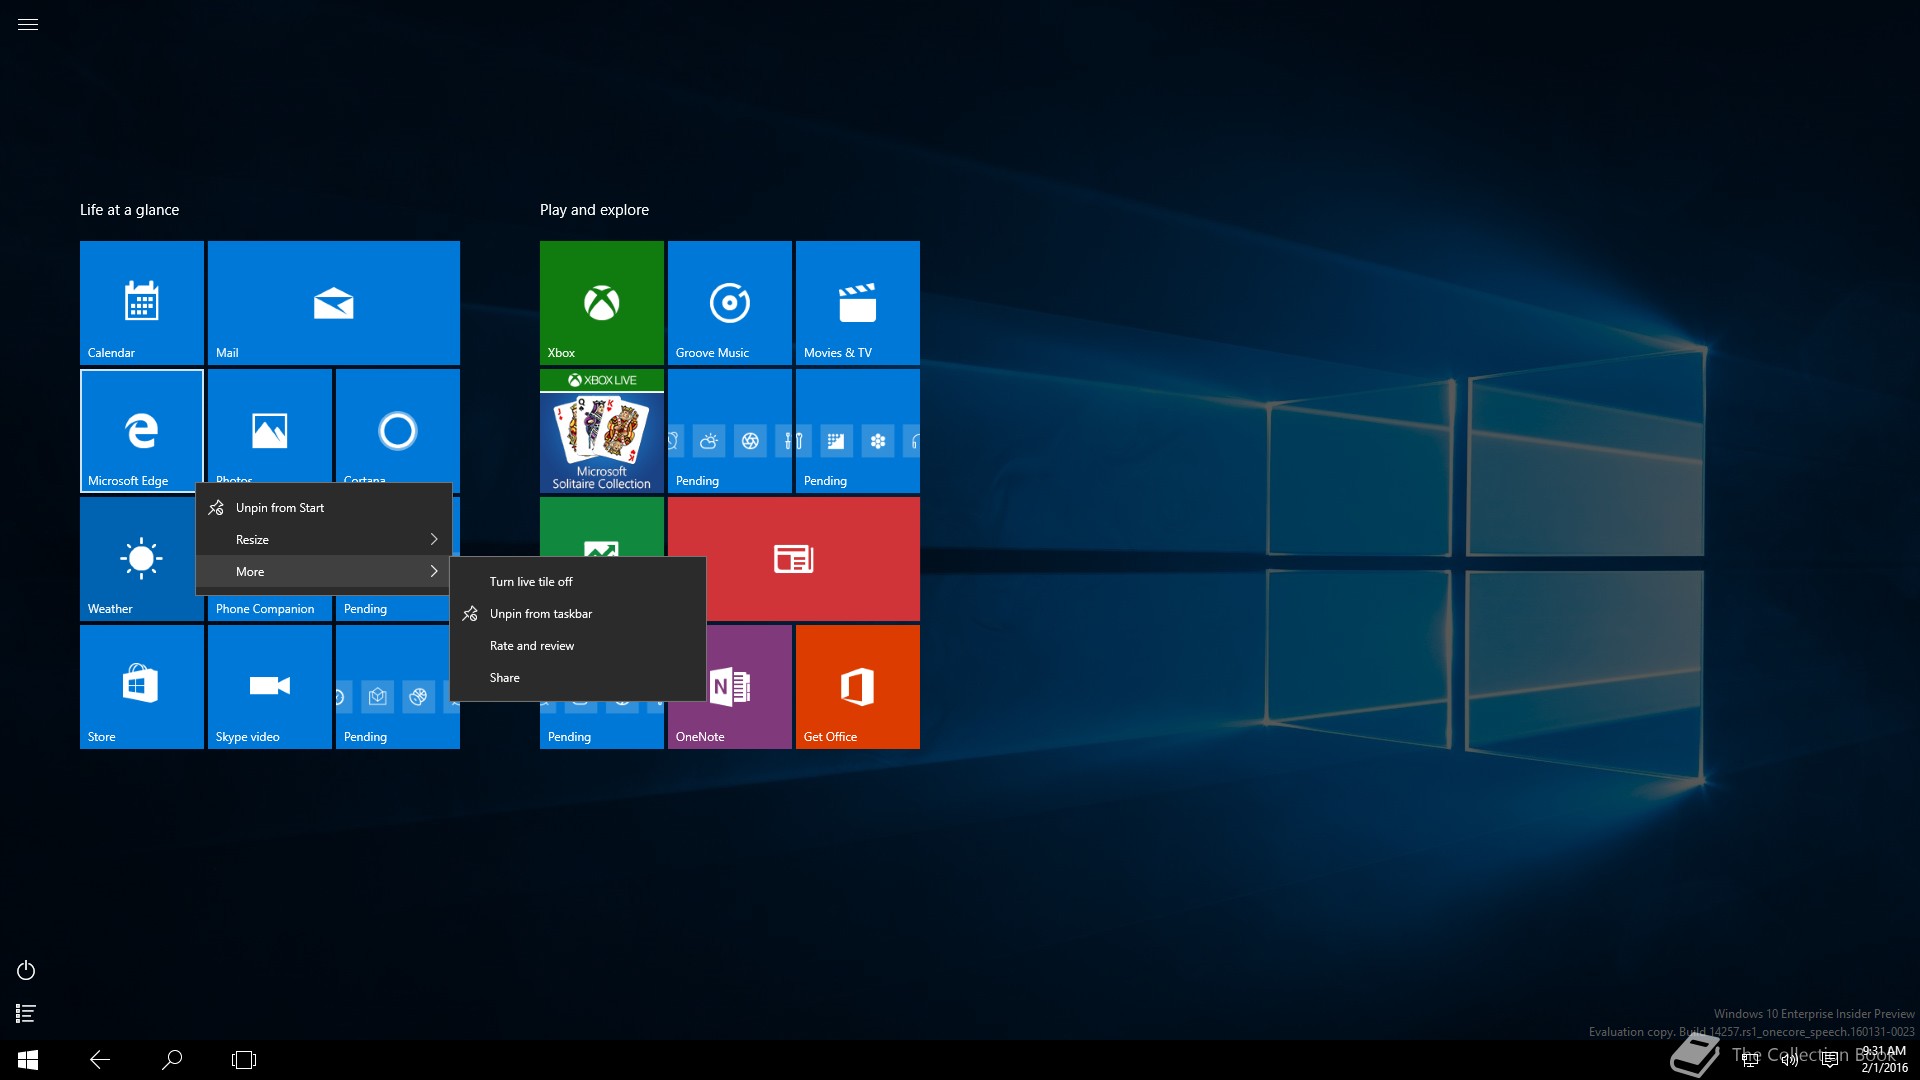
Task: Open the Photos tile
Action: 270,426
